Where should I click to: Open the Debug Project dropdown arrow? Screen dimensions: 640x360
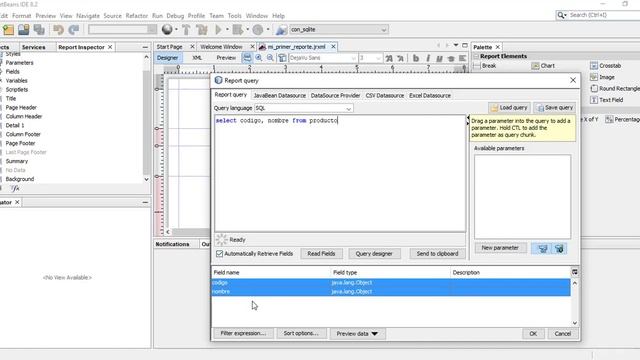(x=247, y=29)
